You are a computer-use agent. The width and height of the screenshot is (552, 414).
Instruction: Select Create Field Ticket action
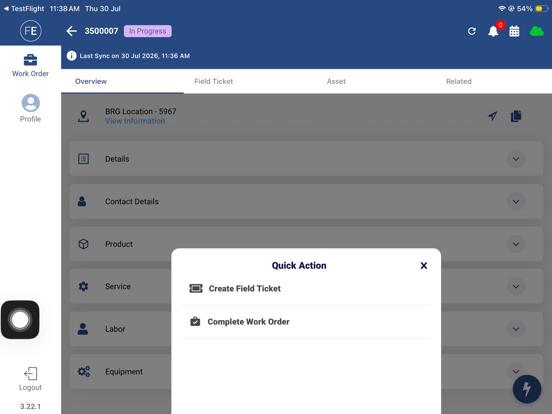pyautogui.click(x=306, y=289)
